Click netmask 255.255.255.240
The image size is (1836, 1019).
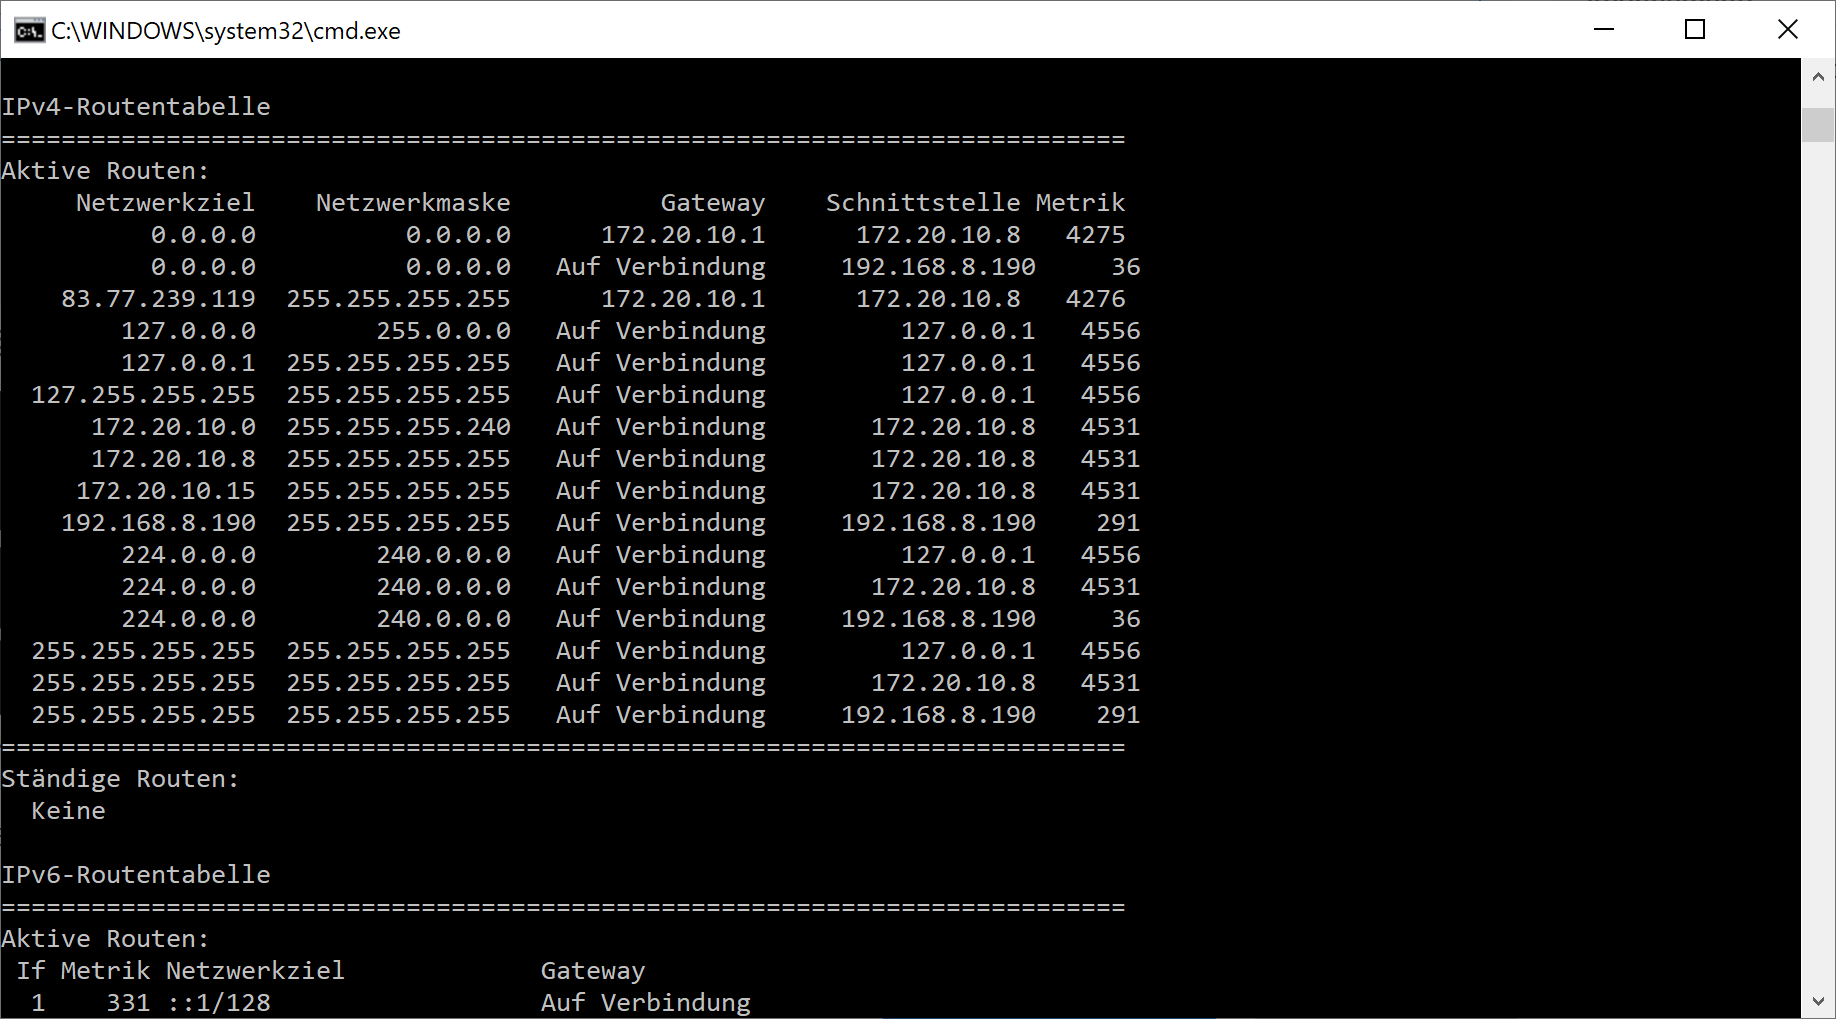[x=399, y=427]
